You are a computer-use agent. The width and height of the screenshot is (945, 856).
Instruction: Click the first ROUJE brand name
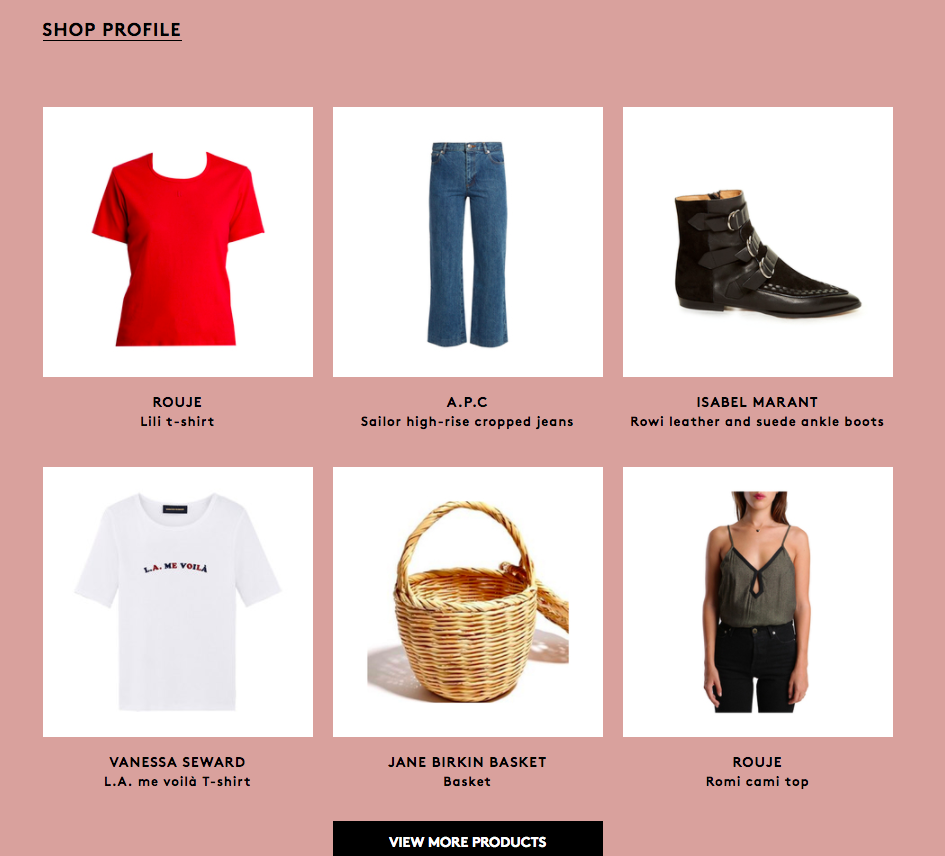pos(177,402)
